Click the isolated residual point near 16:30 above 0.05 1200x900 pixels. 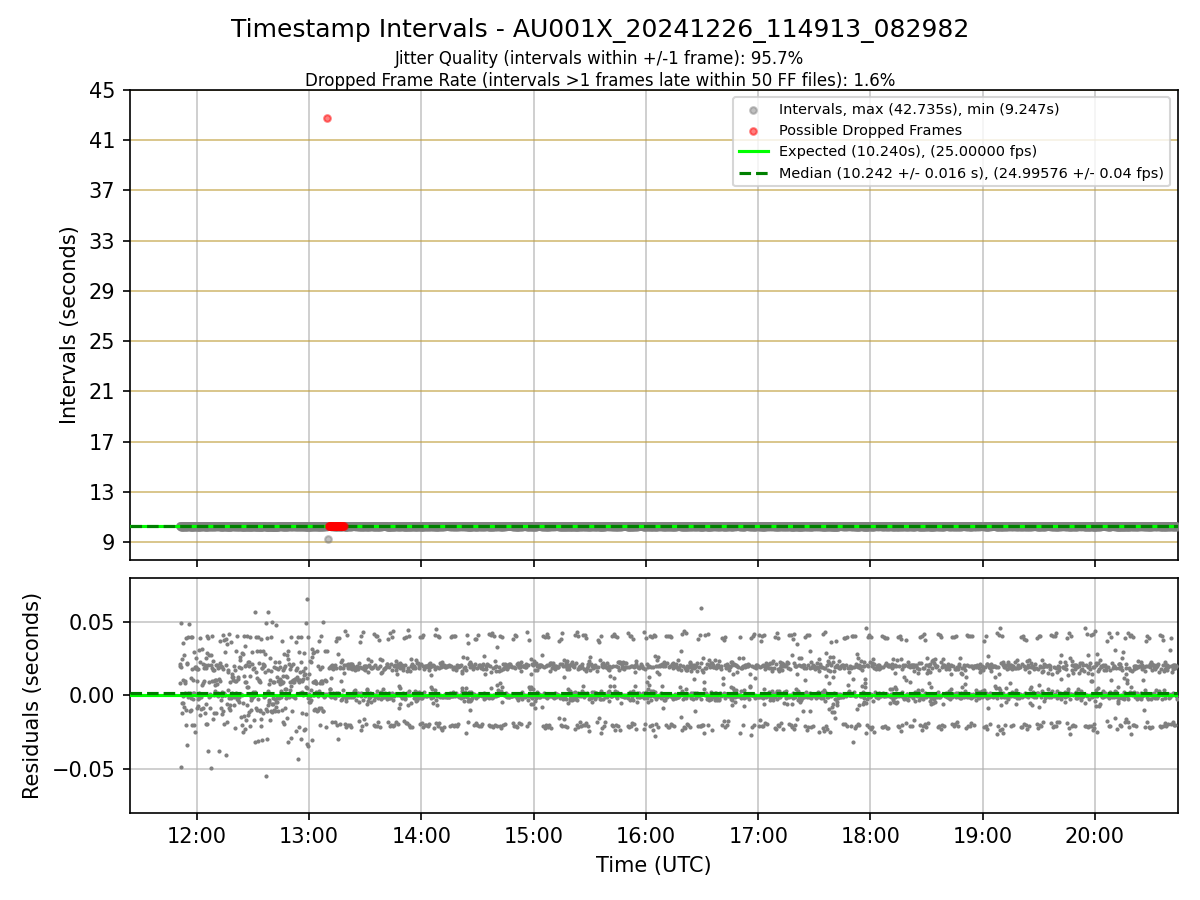pyautogui.click(x=701, y=608)
